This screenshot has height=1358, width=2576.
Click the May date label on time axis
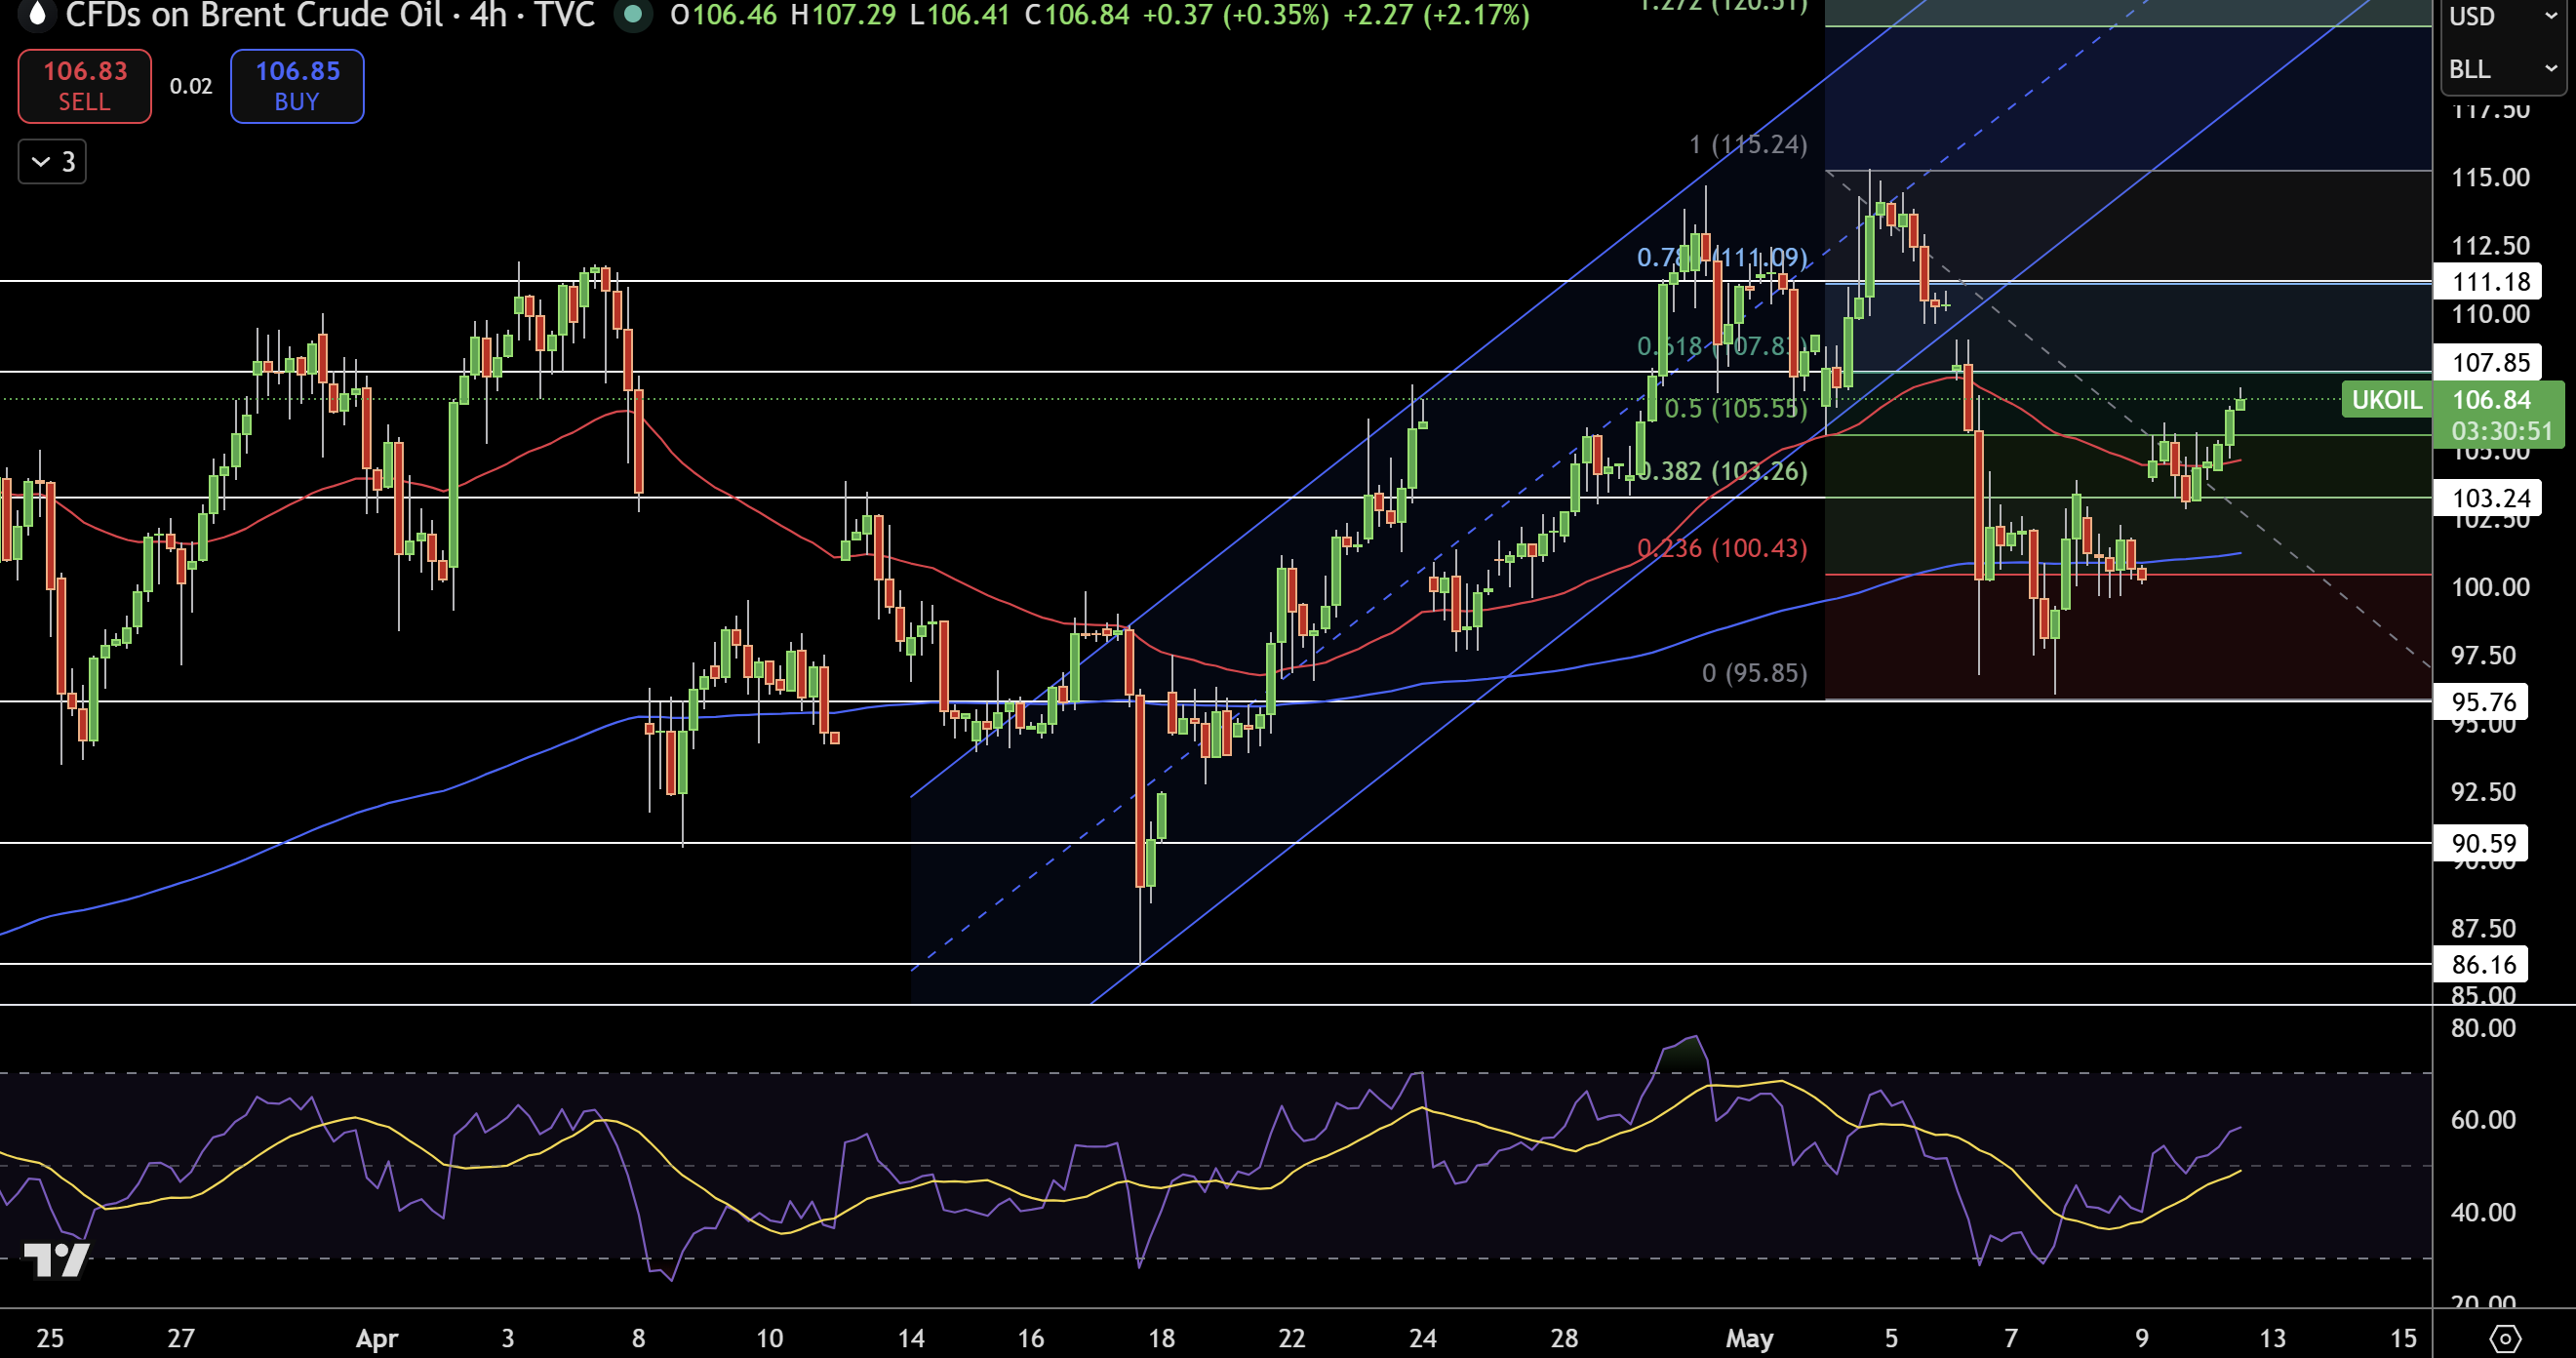point(1749,1338)
